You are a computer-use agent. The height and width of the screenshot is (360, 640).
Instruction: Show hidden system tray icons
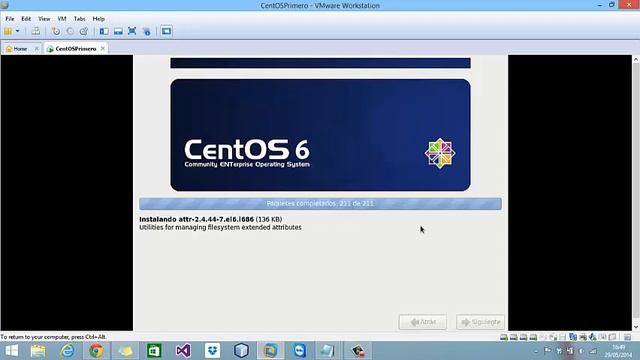point(536,351)
